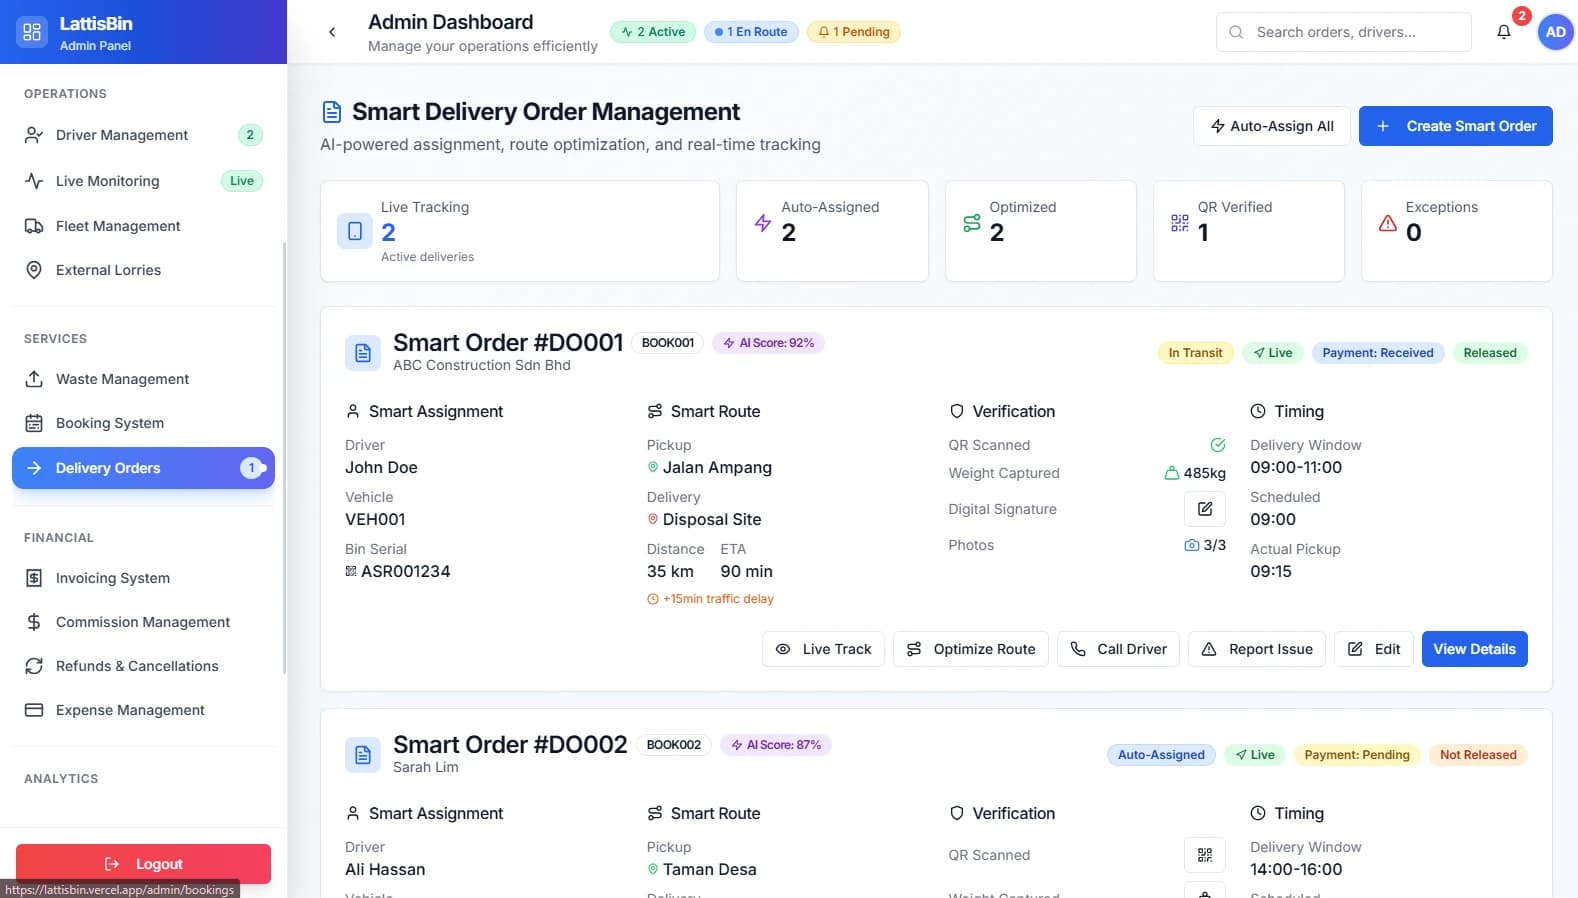Click the digital signature edit icon

(1204, 509)
